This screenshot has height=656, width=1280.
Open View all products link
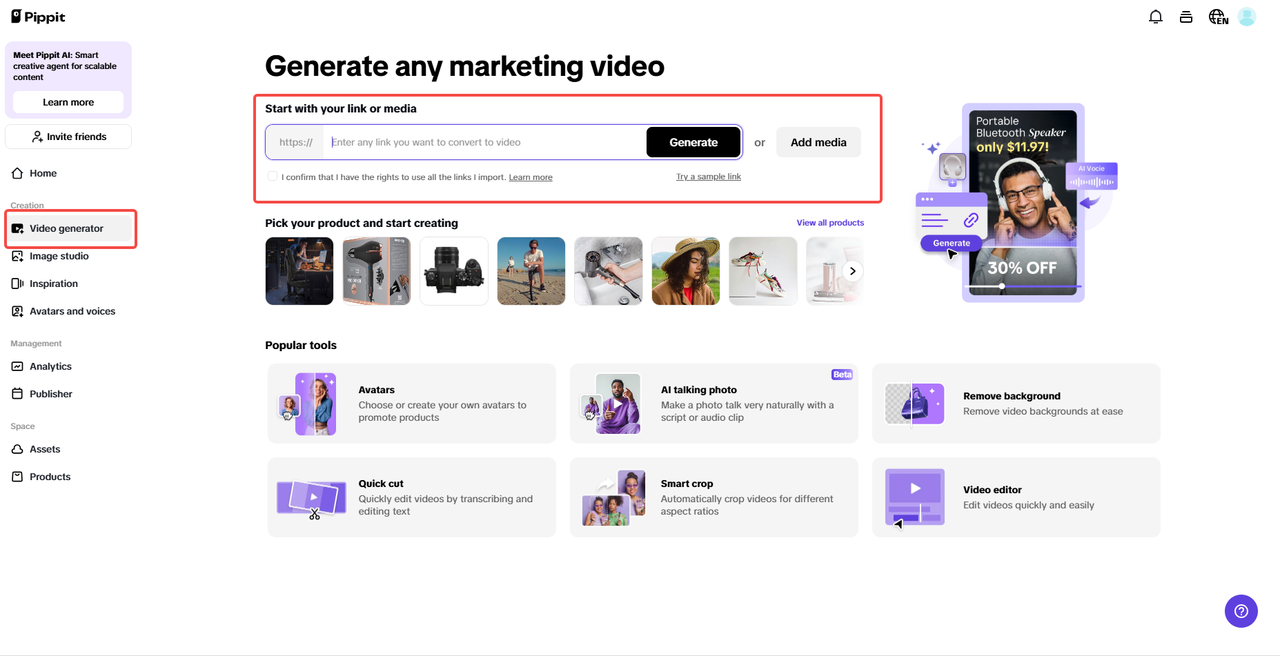[830, 222]
